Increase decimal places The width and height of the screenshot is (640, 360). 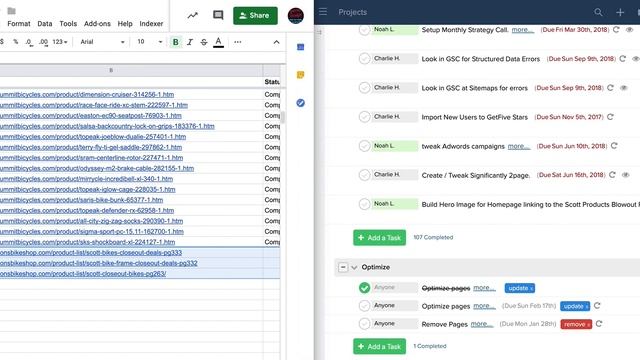tap(43, 42)
